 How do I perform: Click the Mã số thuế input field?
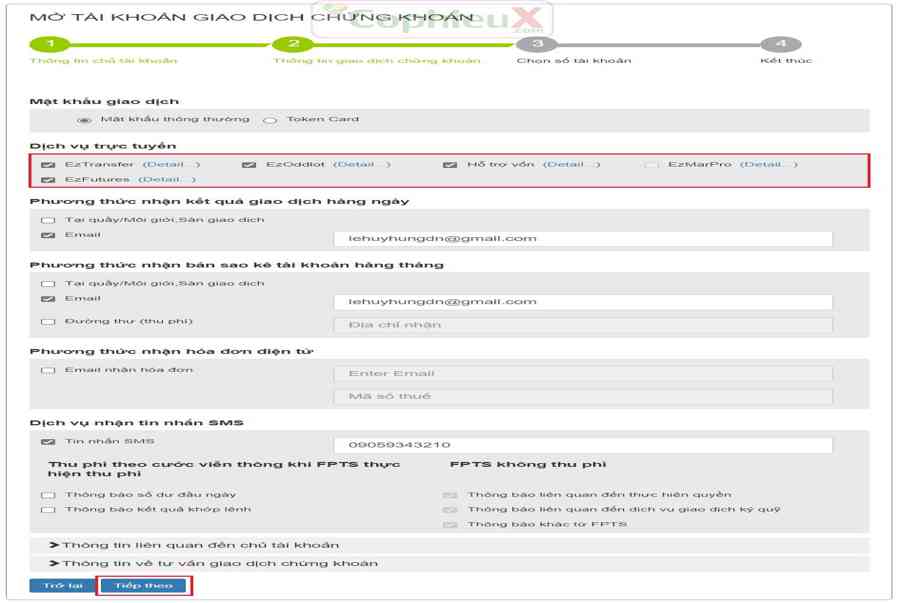[582, 397]
